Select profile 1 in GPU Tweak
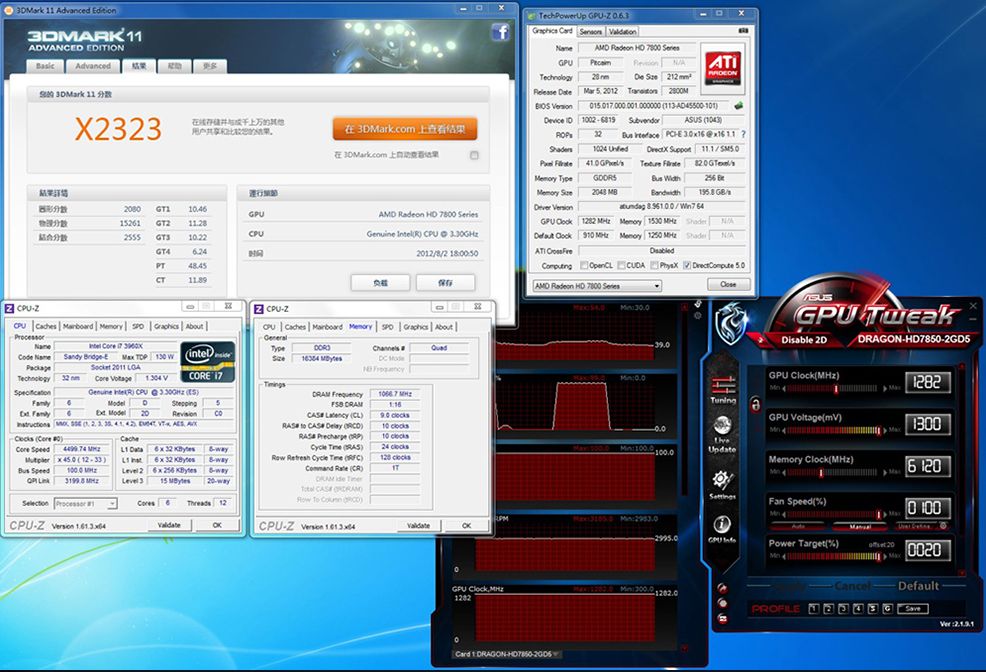This screenshot has height=672, width=986. click(813, 609)
